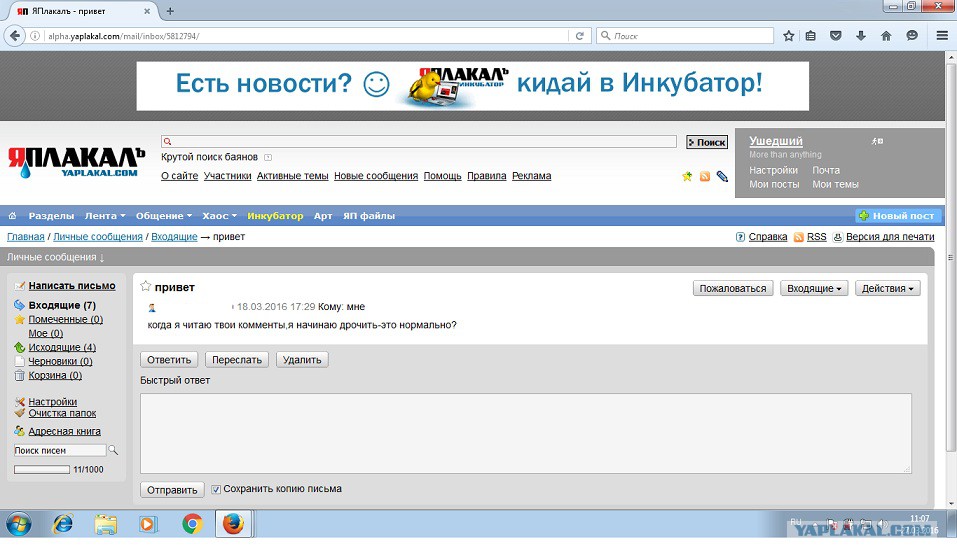This screenshot has height=560, width=957.
Task: Reload the page with the refresh icon
Action: pos(579,36)
